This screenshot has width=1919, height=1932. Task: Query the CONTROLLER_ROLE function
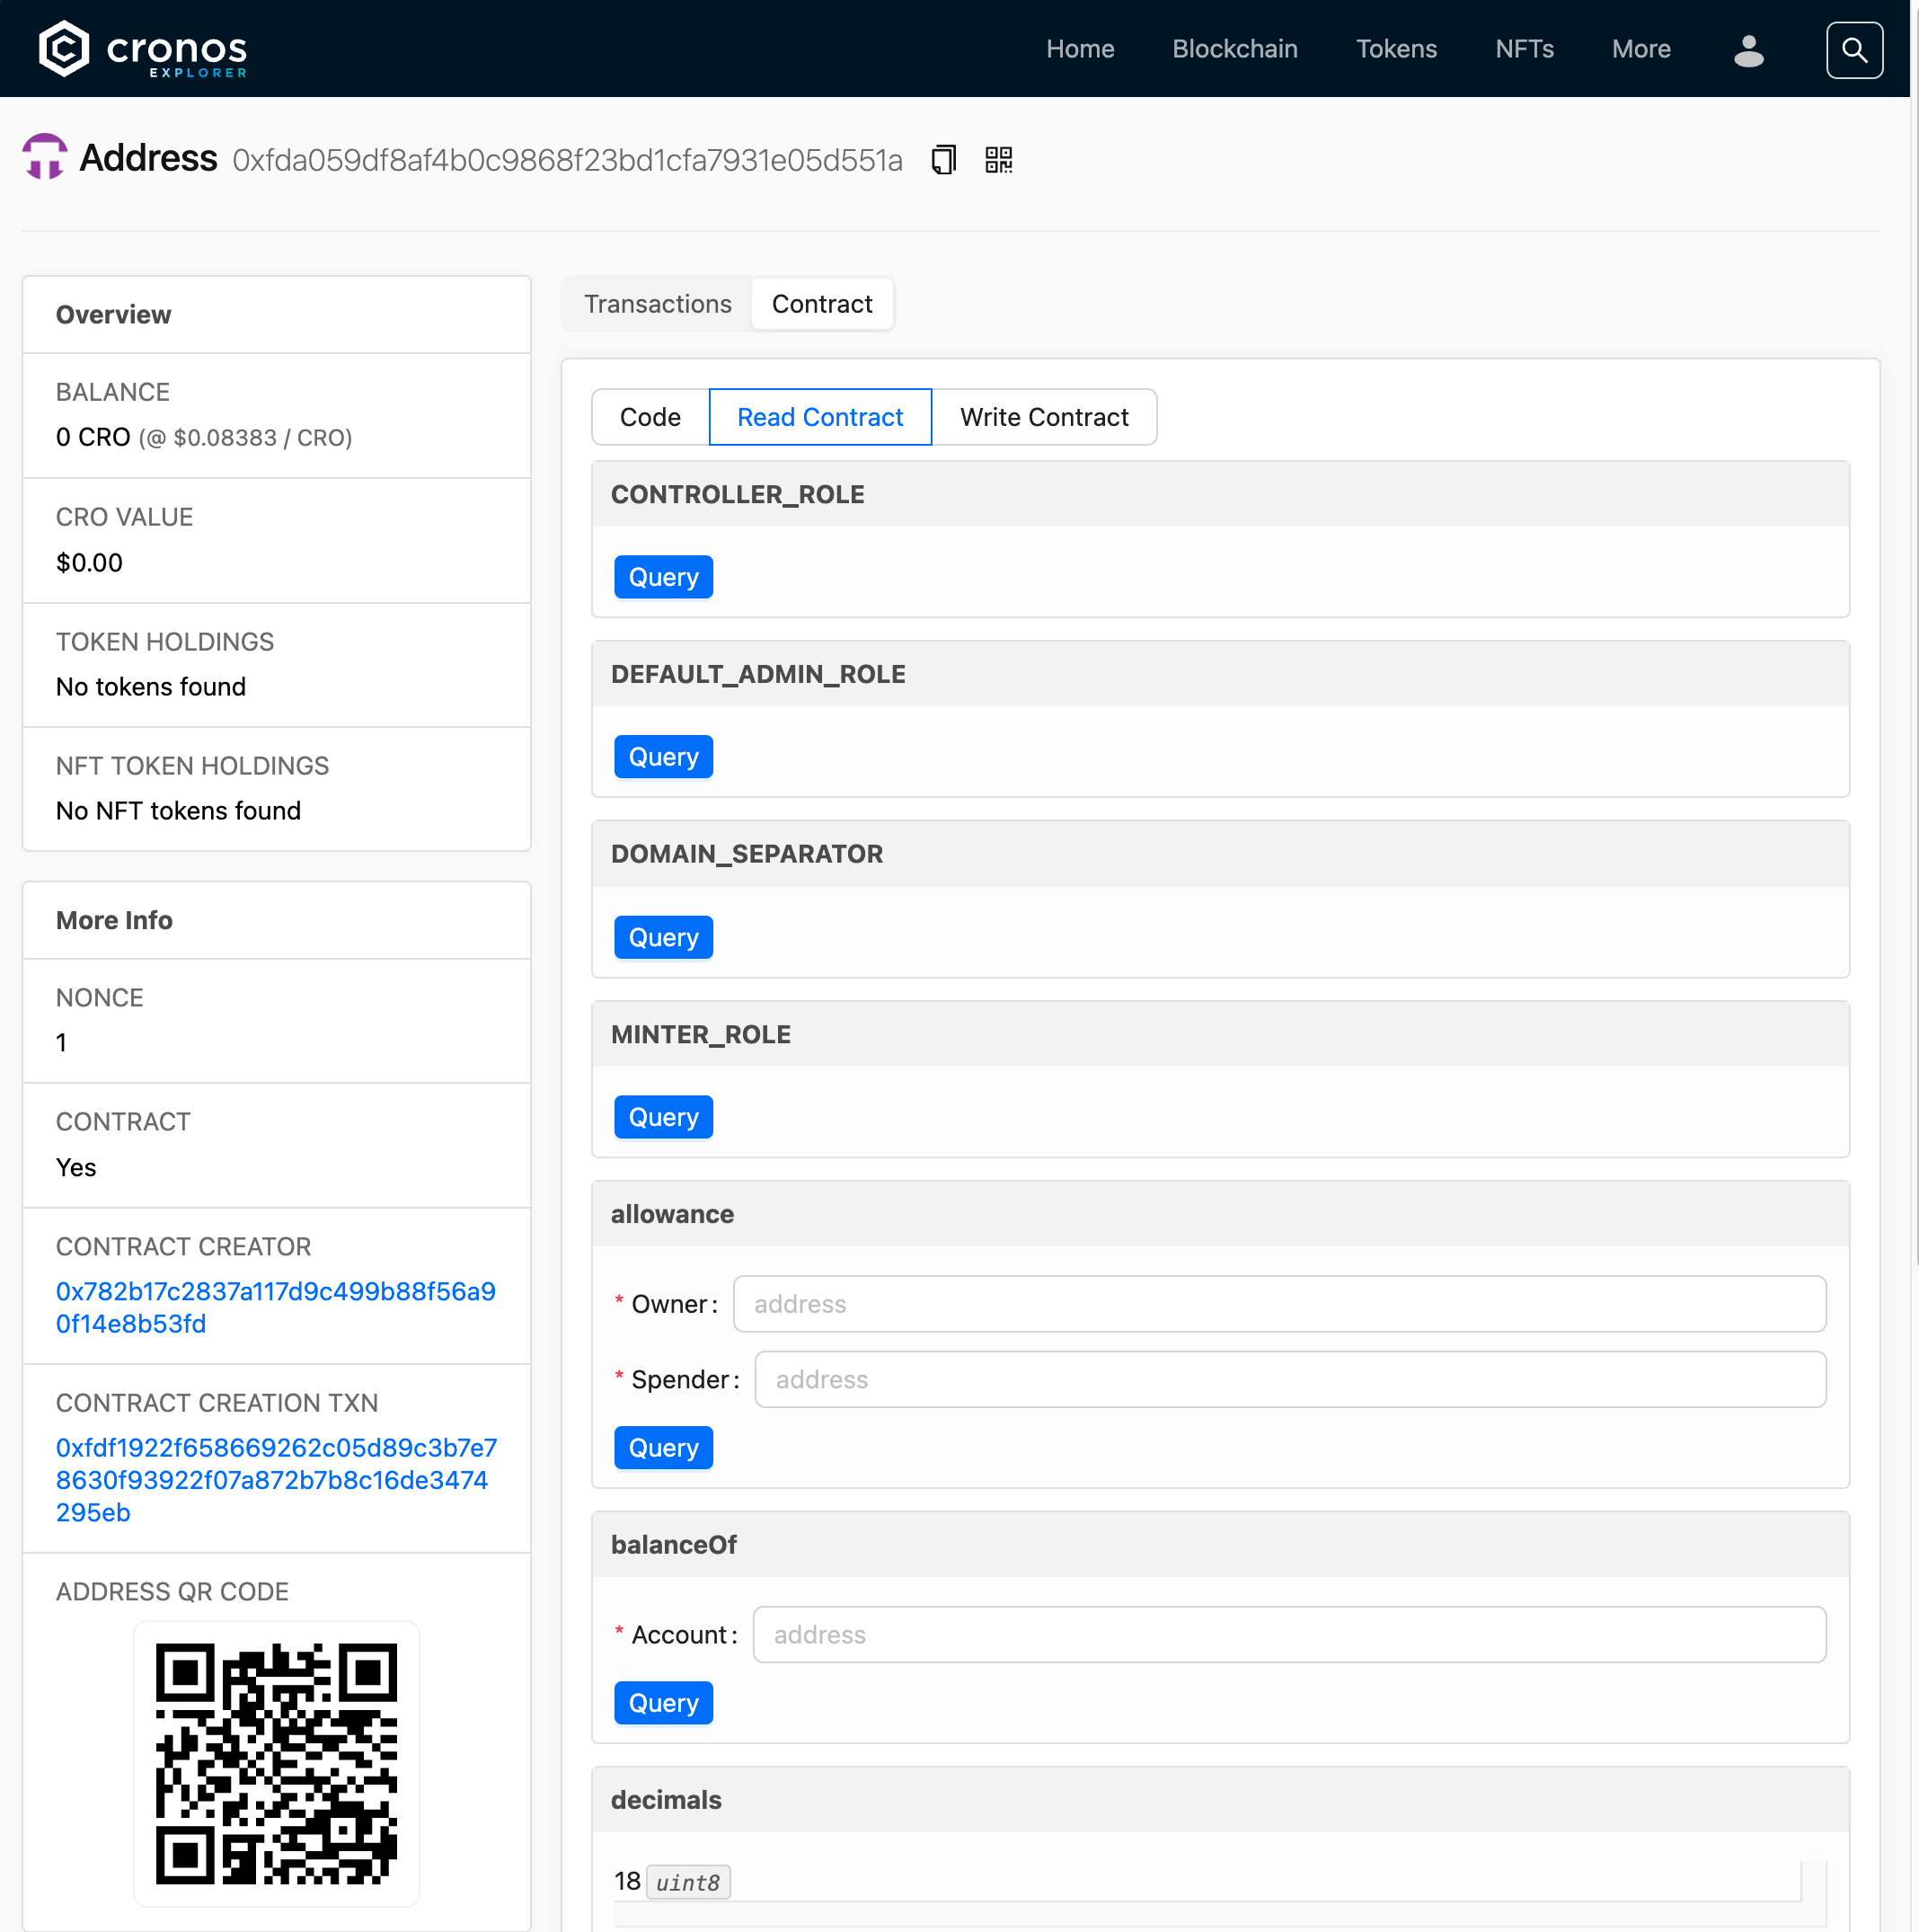(x=663, y=577)
